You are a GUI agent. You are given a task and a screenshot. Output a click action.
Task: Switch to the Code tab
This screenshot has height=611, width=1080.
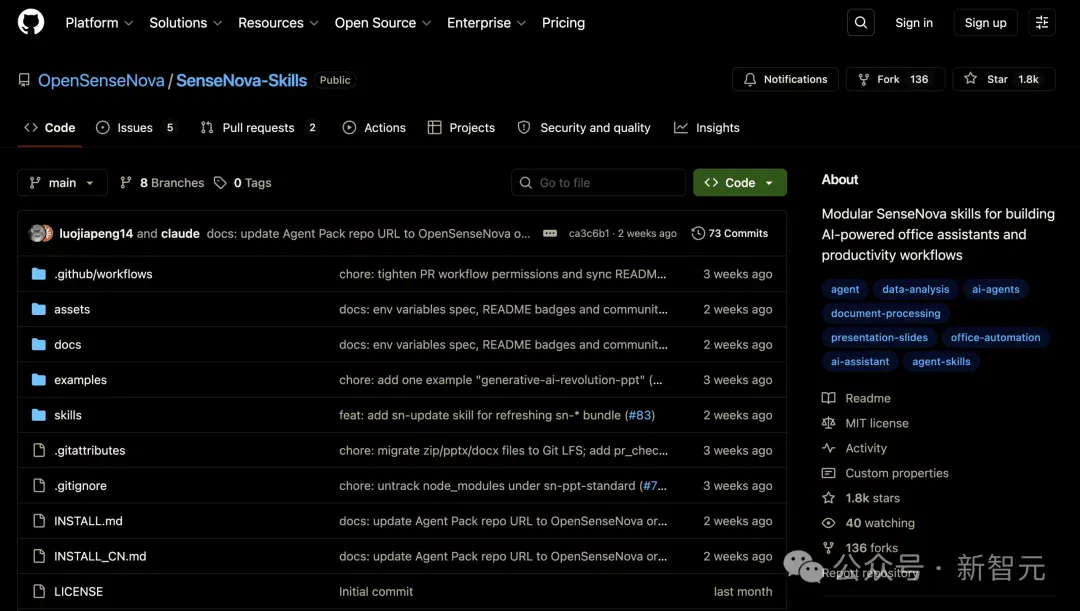coord(50,127)
